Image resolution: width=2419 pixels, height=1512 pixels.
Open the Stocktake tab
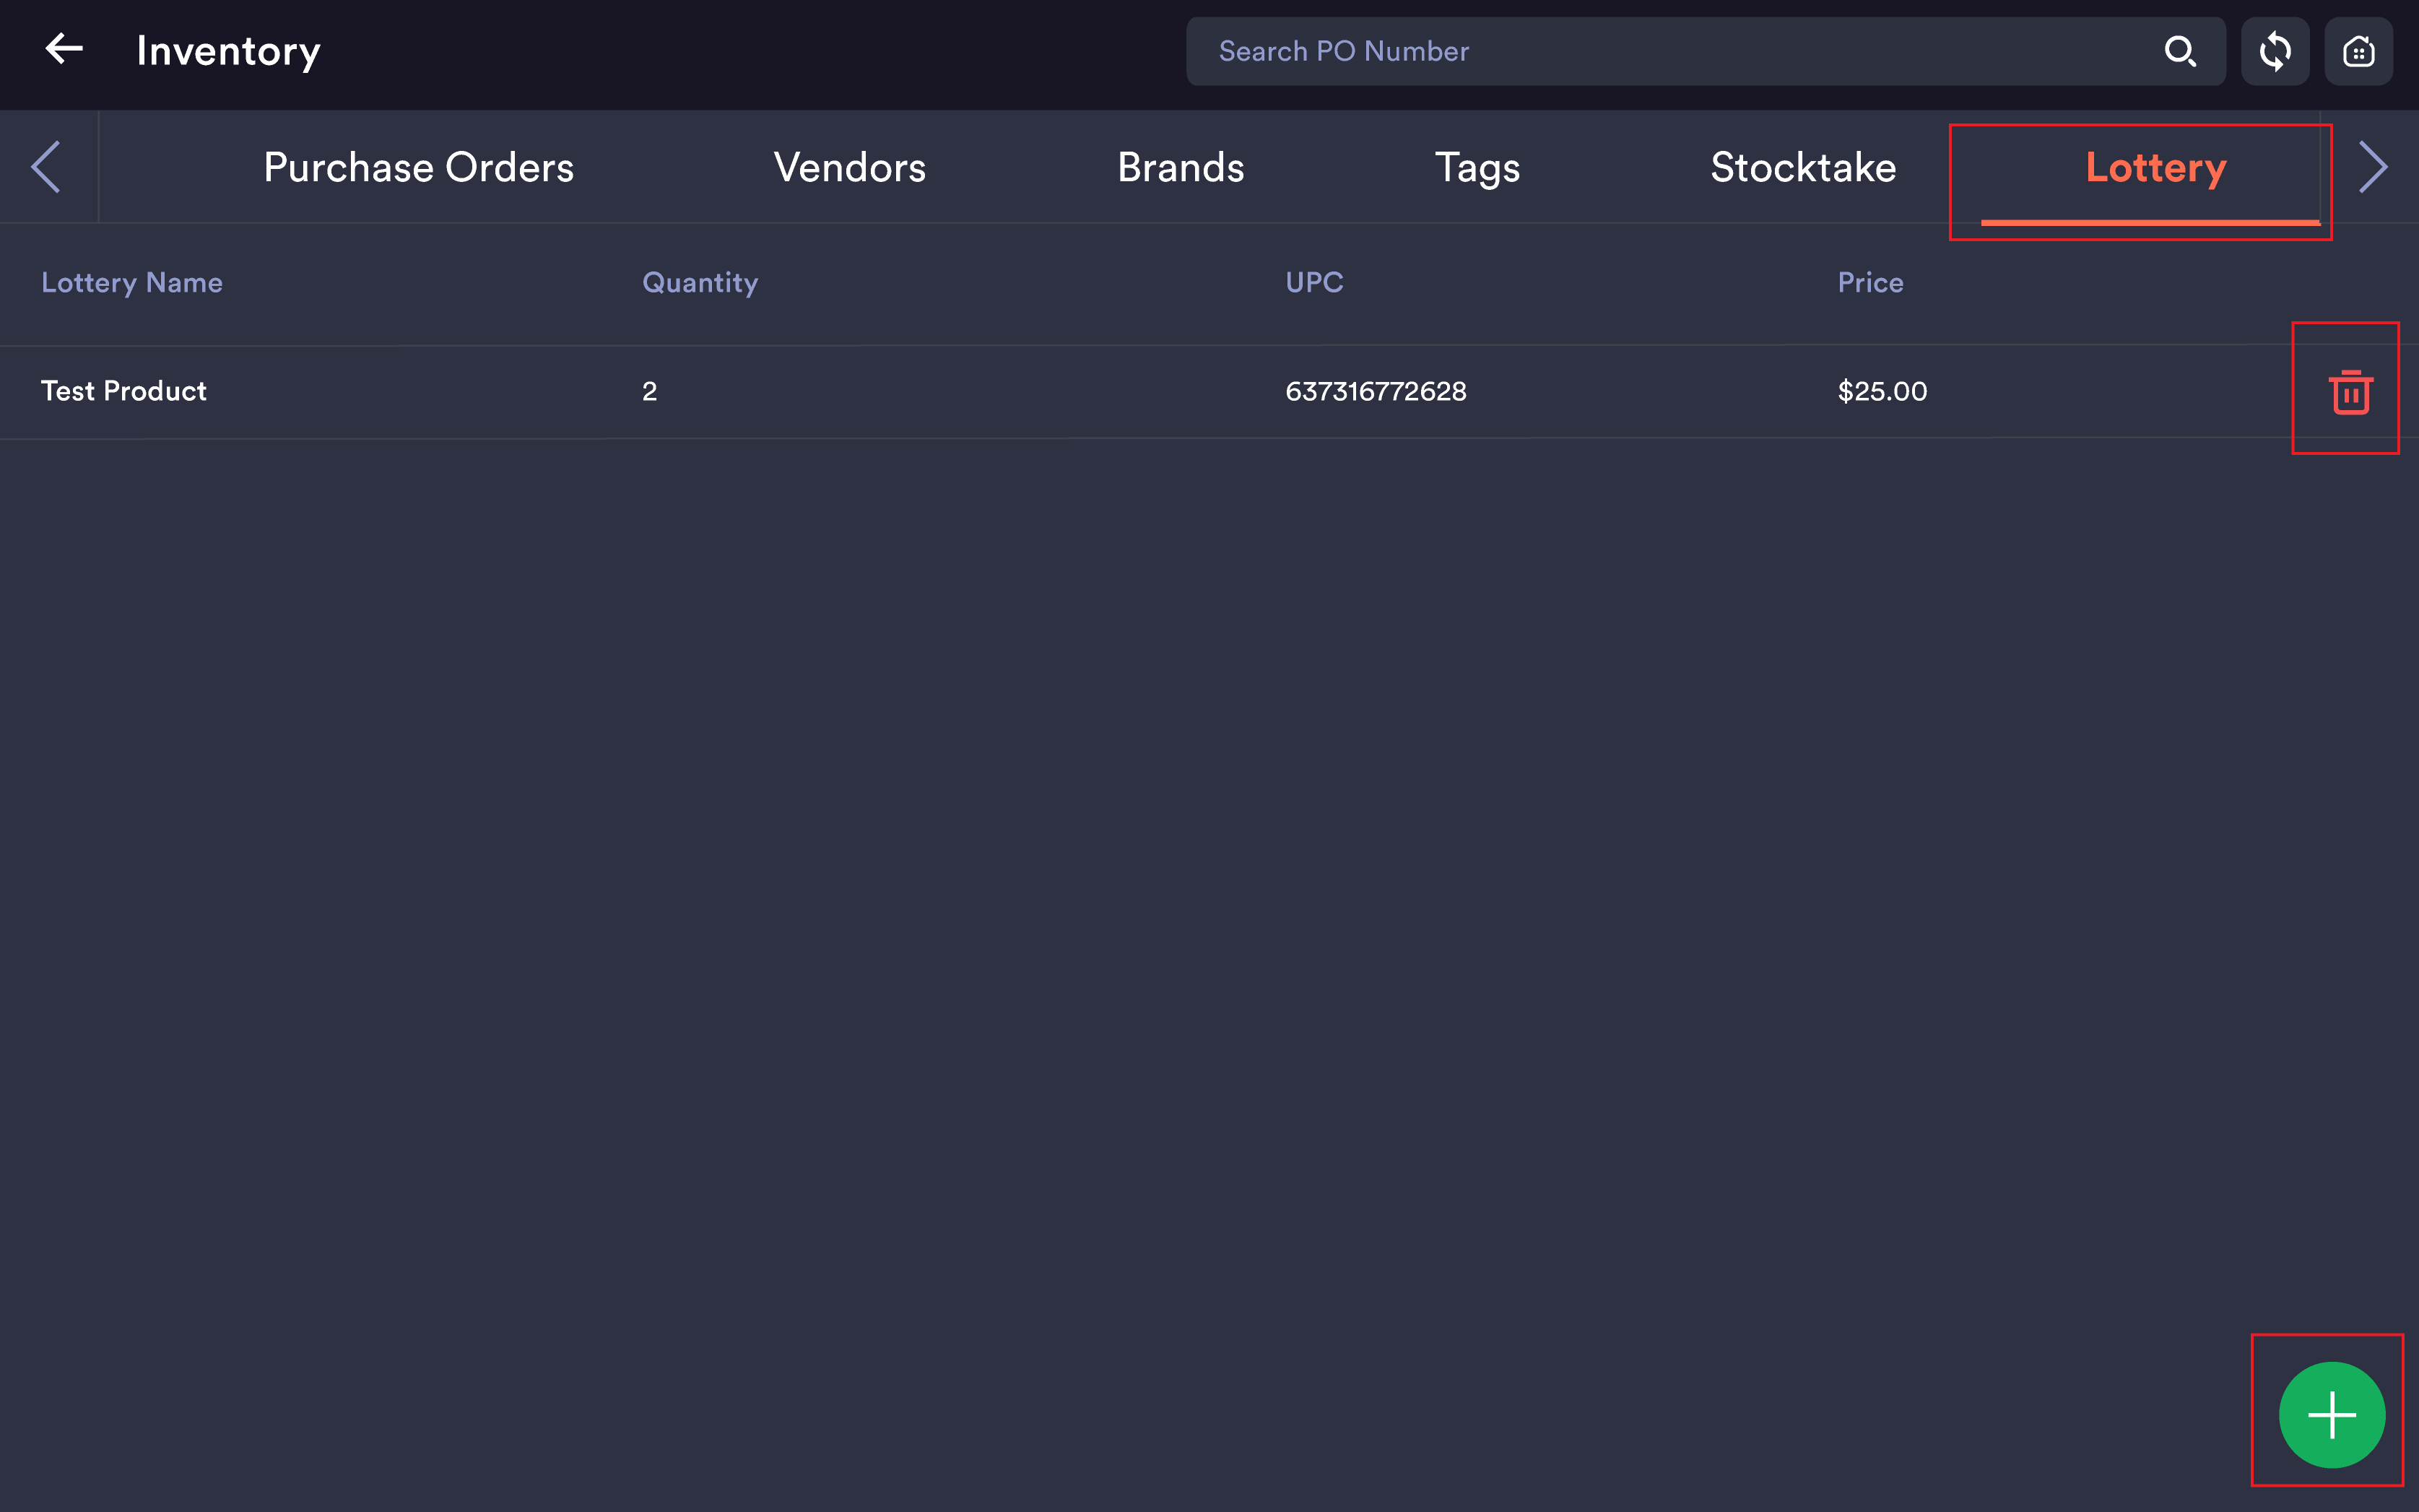tap(1803, 167)
